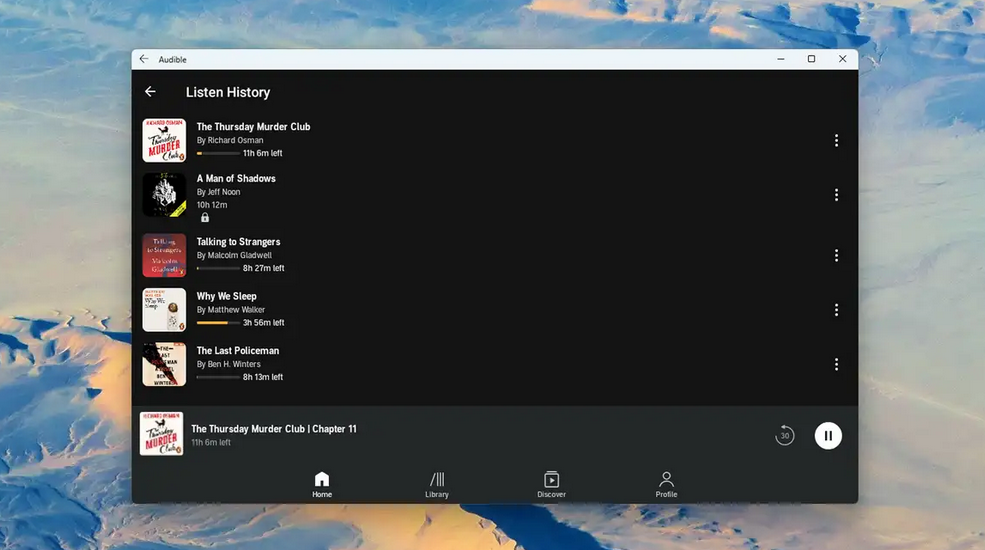Open options menu for A Man of Shadows

point(836,195)
